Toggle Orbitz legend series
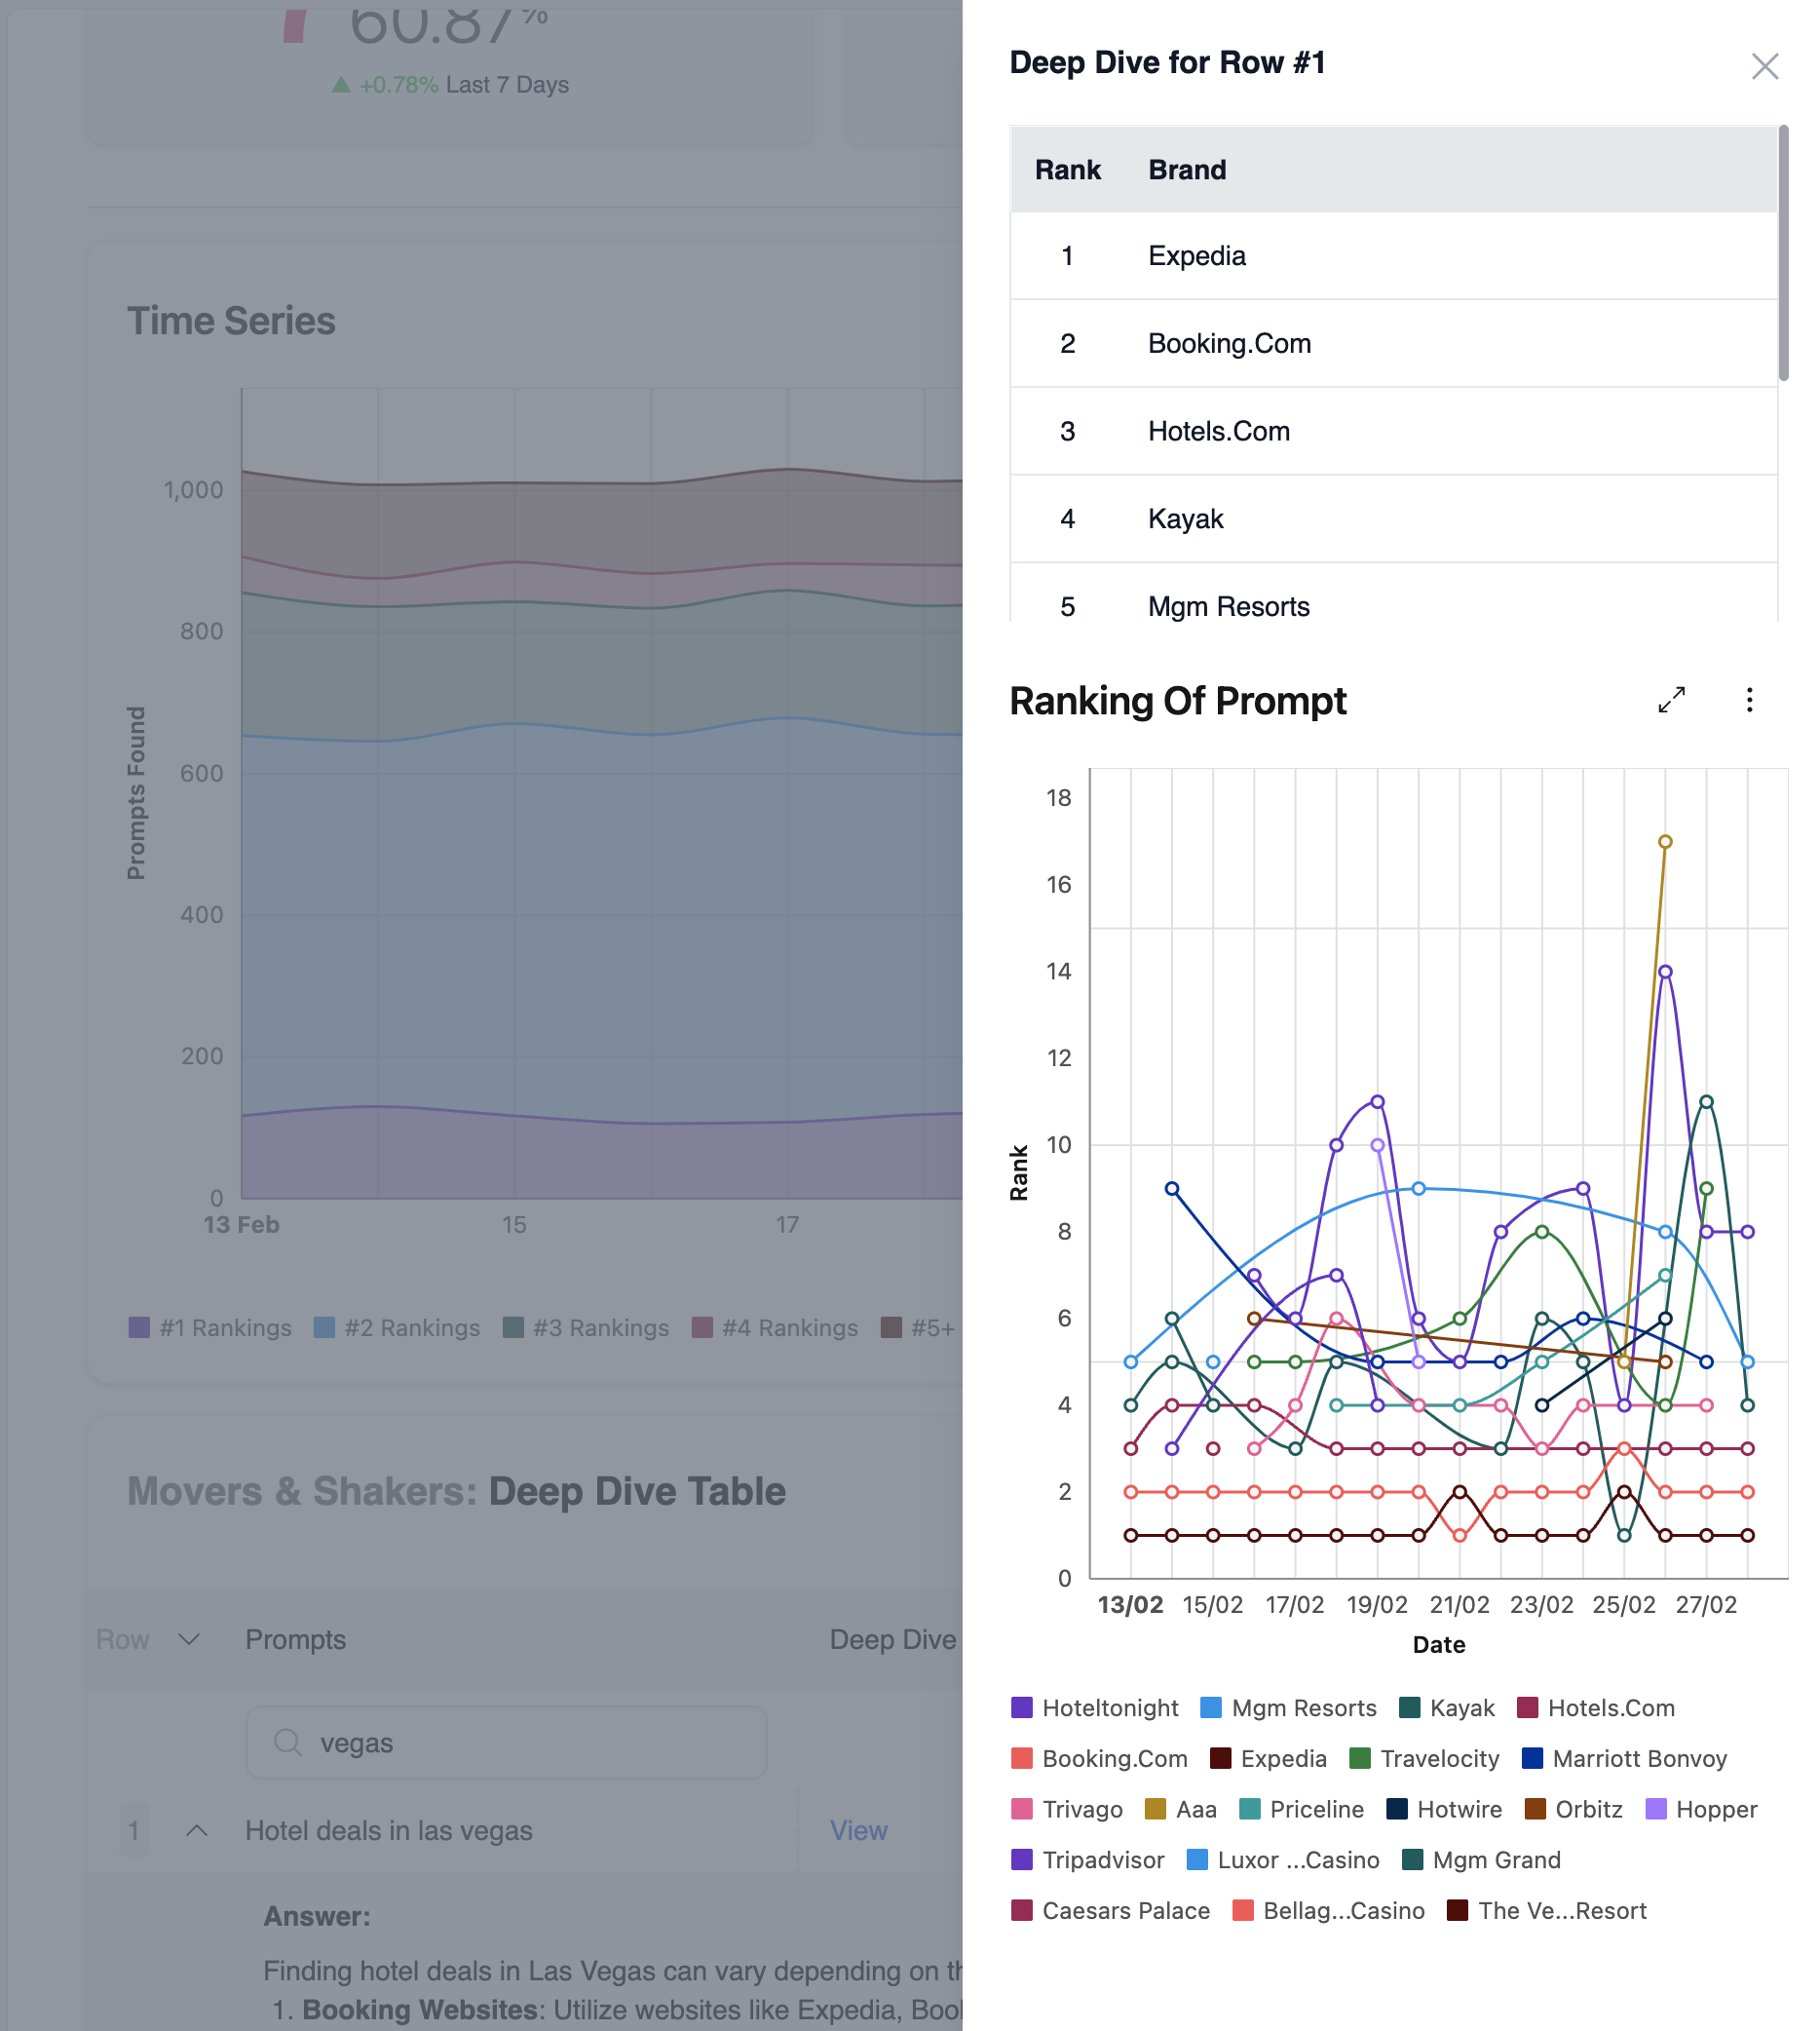The height and width of the screenshot is (2031, 1820). point(1573,1809)
